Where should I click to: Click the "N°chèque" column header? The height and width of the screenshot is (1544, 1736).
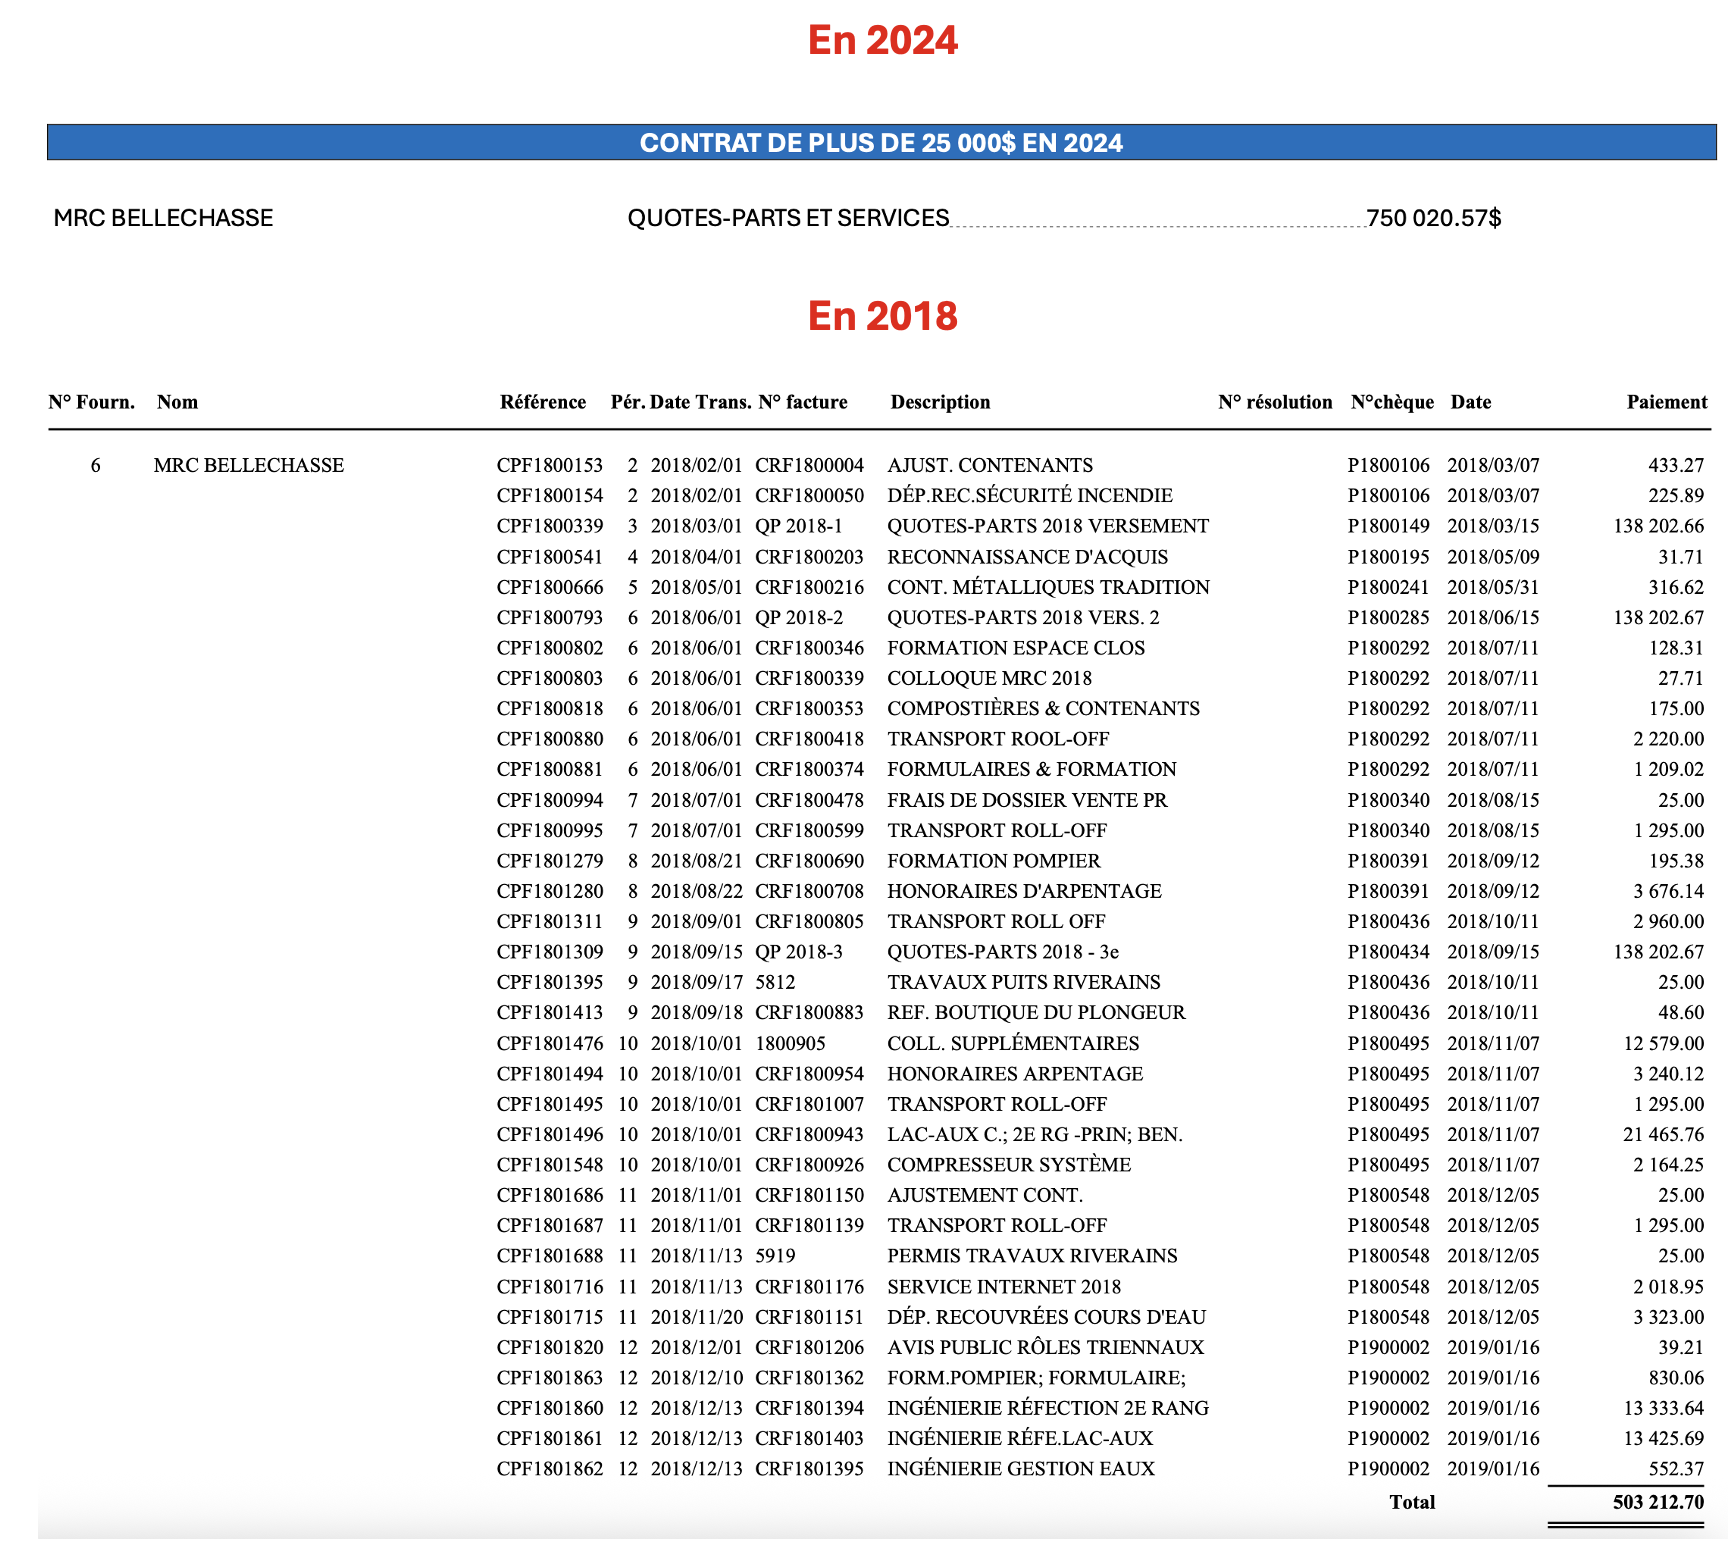click(x=1392, y=402)
